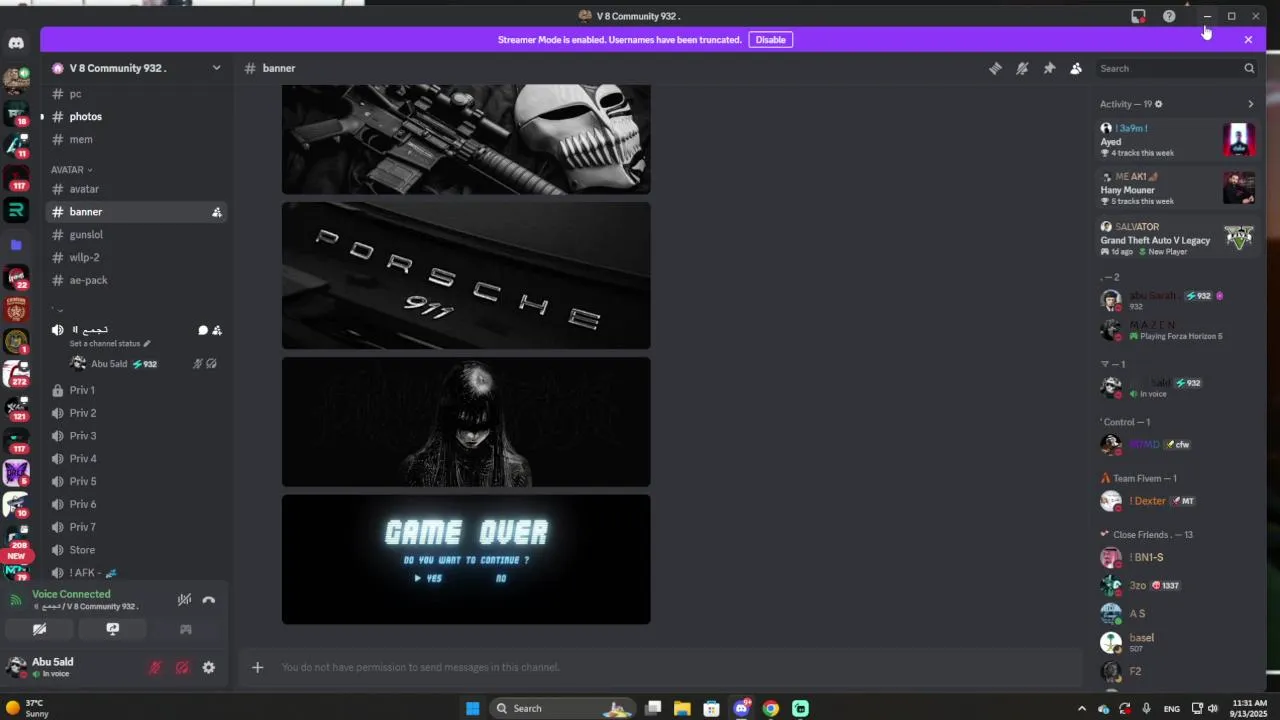The width and height of the screenshot is (1280, 720).
Task: Create invite icon next to banner channel
Action: 217,212
